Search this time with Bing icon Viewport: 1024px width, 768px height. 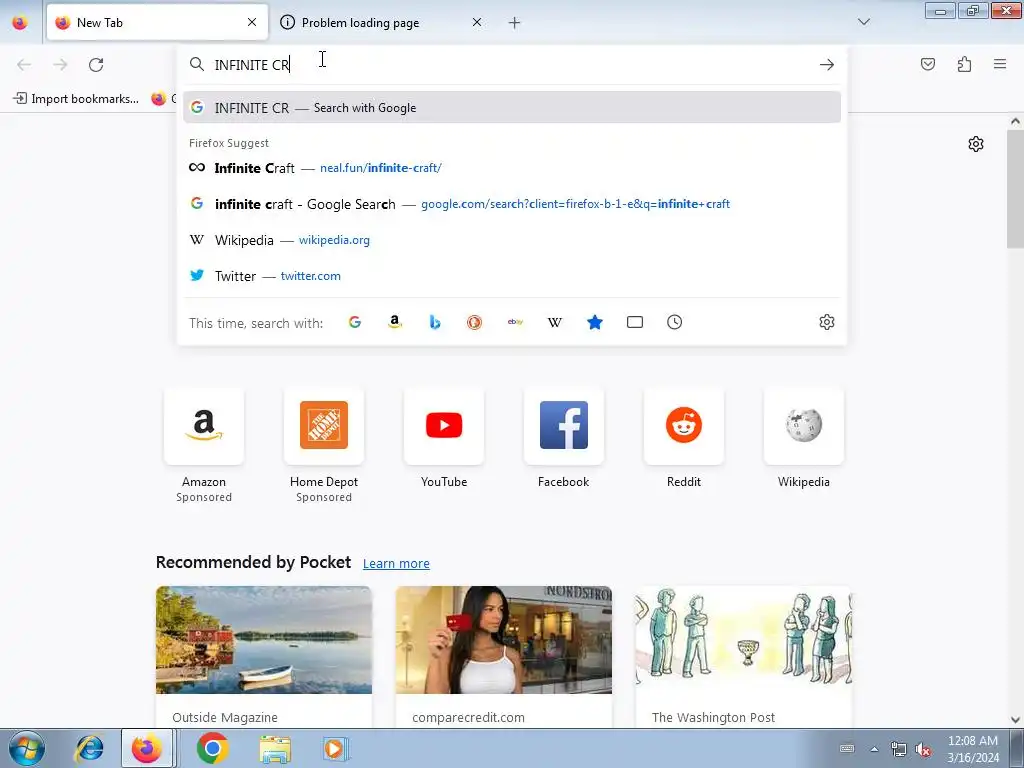(x=435, y=322)
